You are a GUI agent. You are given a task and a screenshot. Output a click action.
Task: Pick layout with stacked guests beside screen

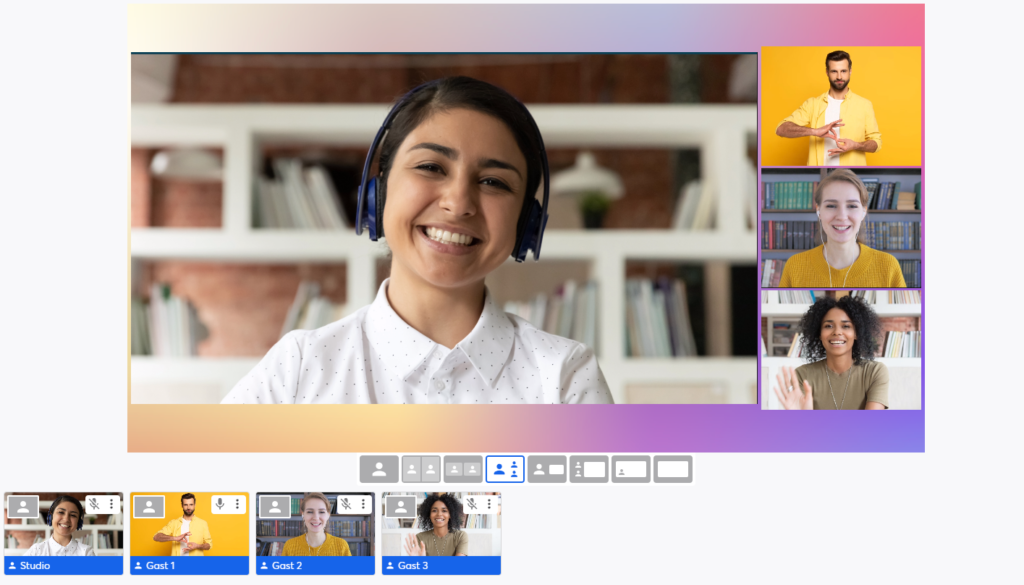click(x=589, y=469)
